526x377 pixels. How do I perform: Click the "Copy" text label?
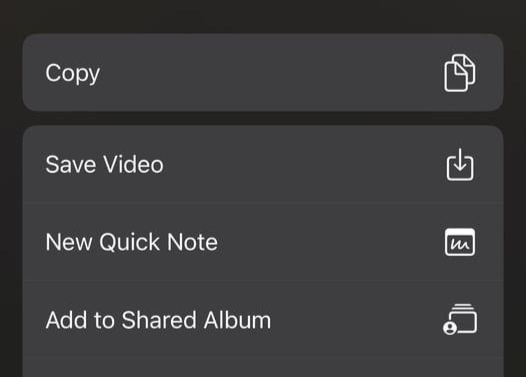72,73
